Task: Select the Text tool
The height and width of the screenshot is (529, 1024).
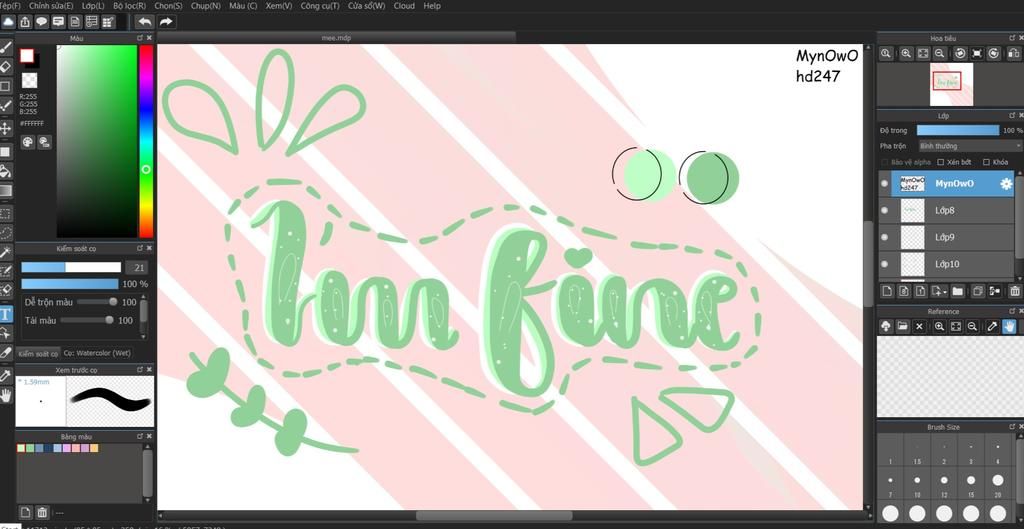Action: click(5, 314)
